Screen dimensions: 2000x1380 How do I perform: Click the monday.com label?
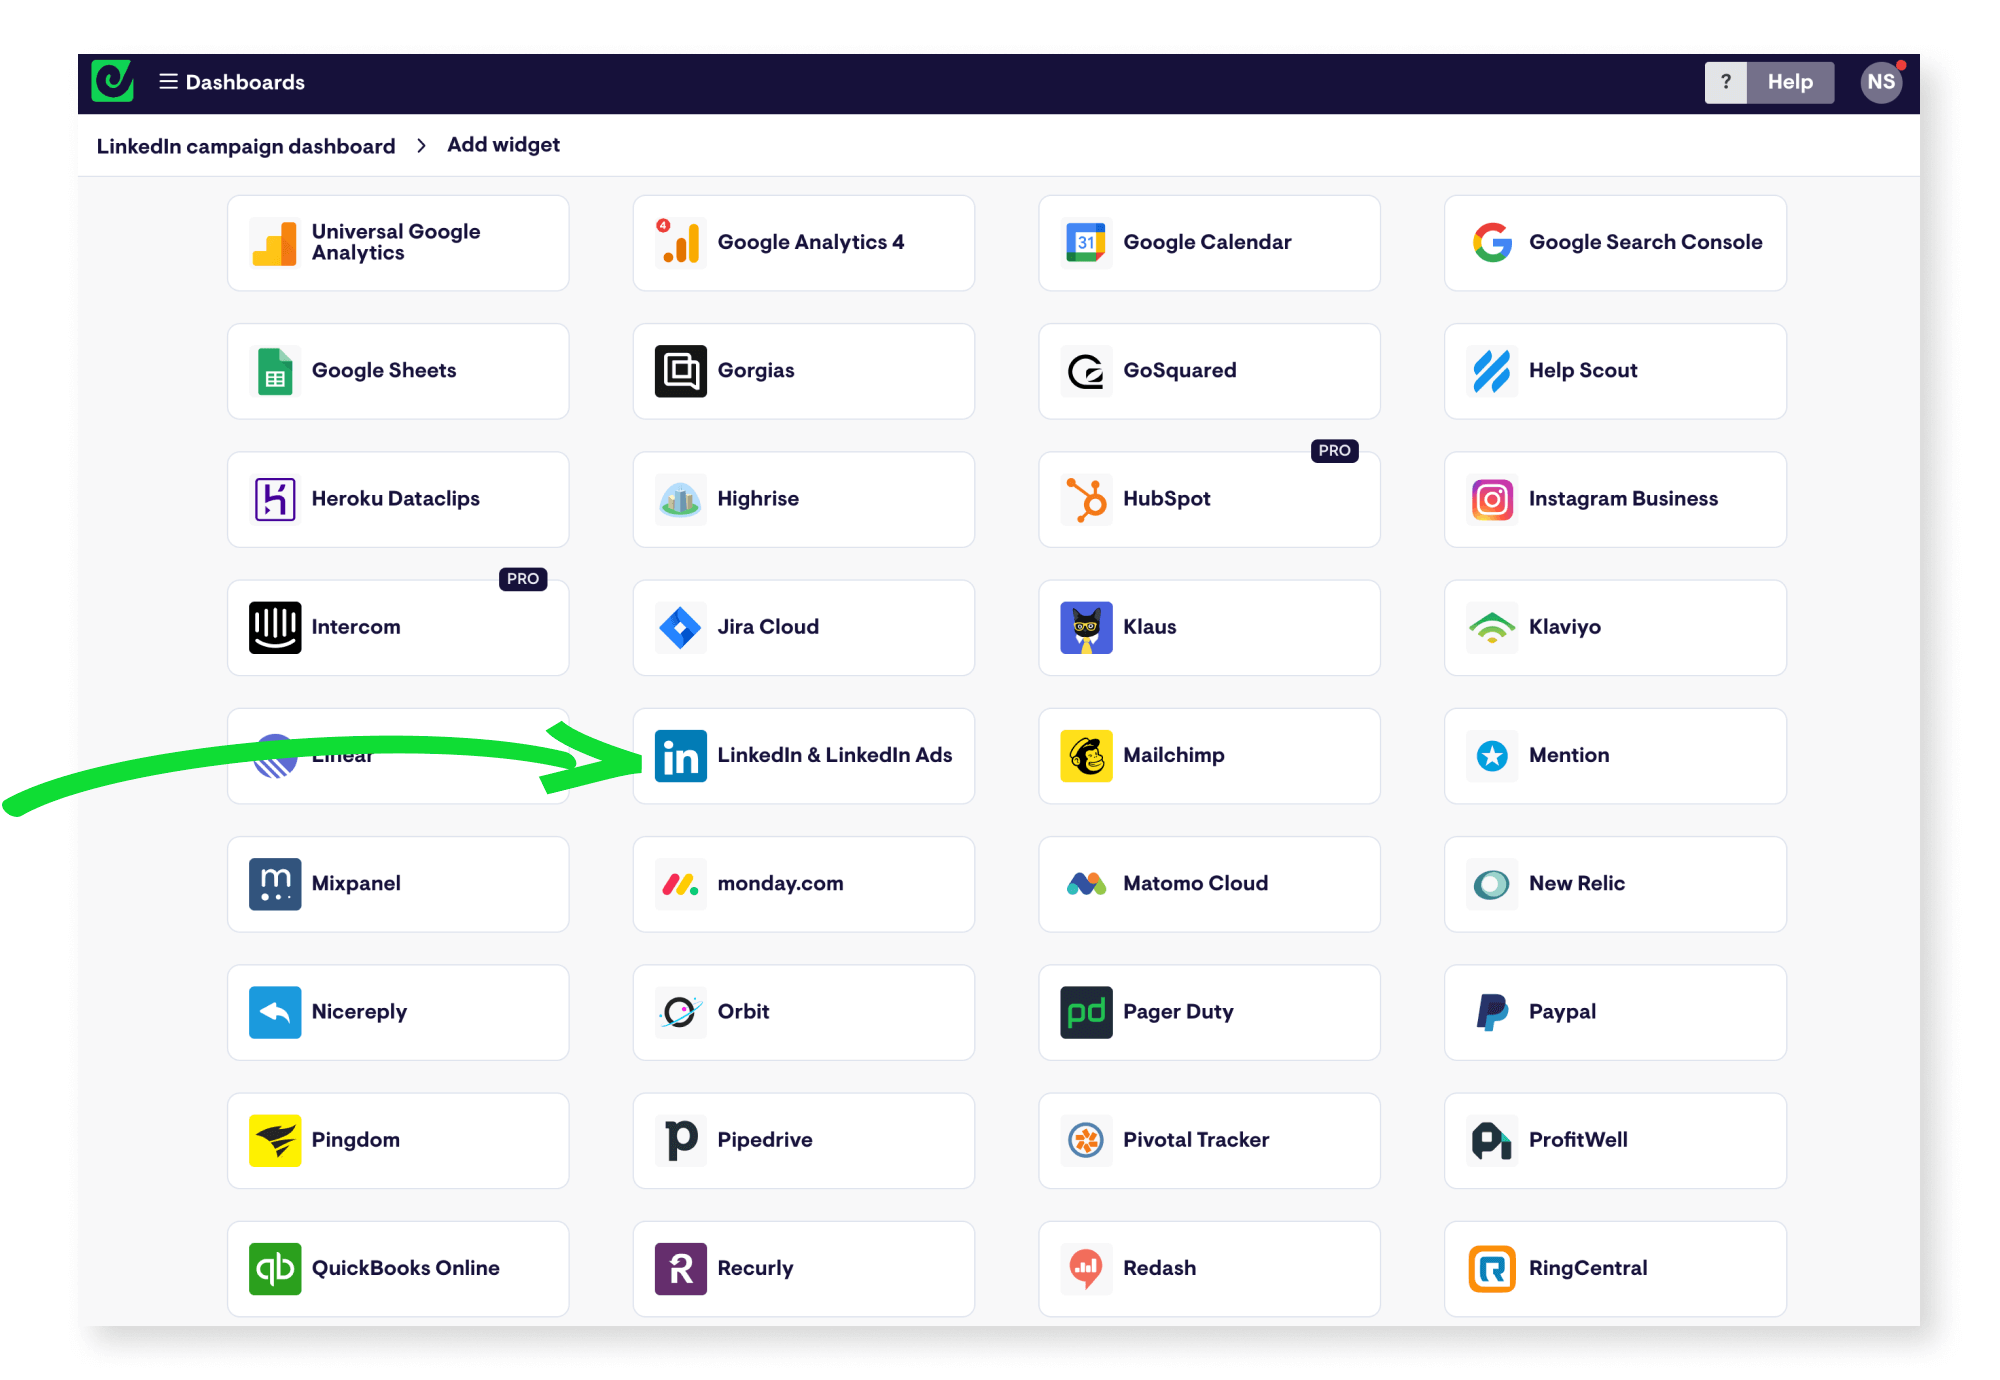780,884
